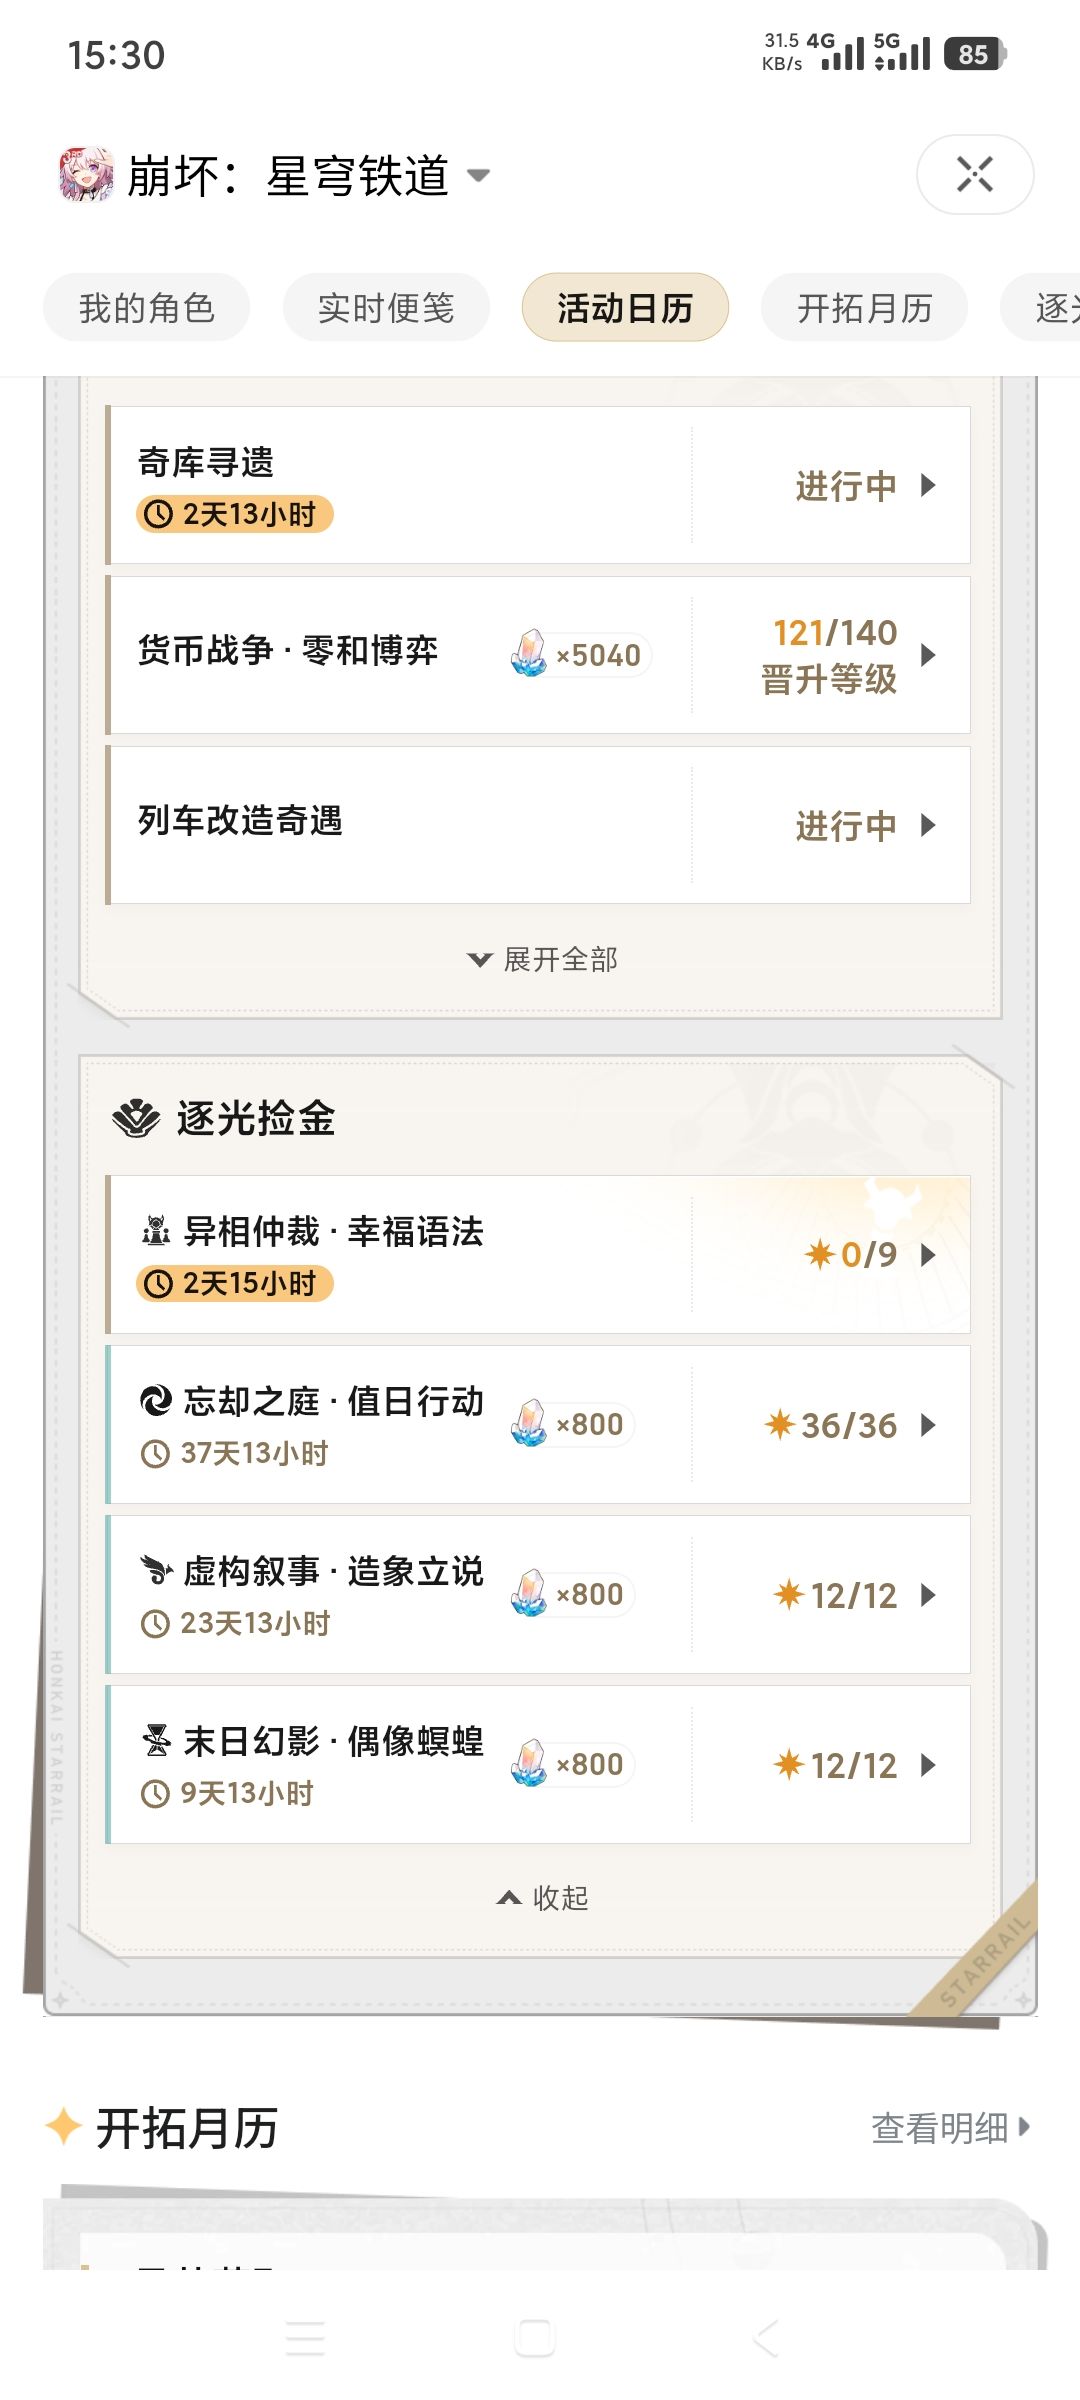Tap the jade icon in the 末日幻影 row
Screen dimensions: 1080x2400
coord(529,1763)
